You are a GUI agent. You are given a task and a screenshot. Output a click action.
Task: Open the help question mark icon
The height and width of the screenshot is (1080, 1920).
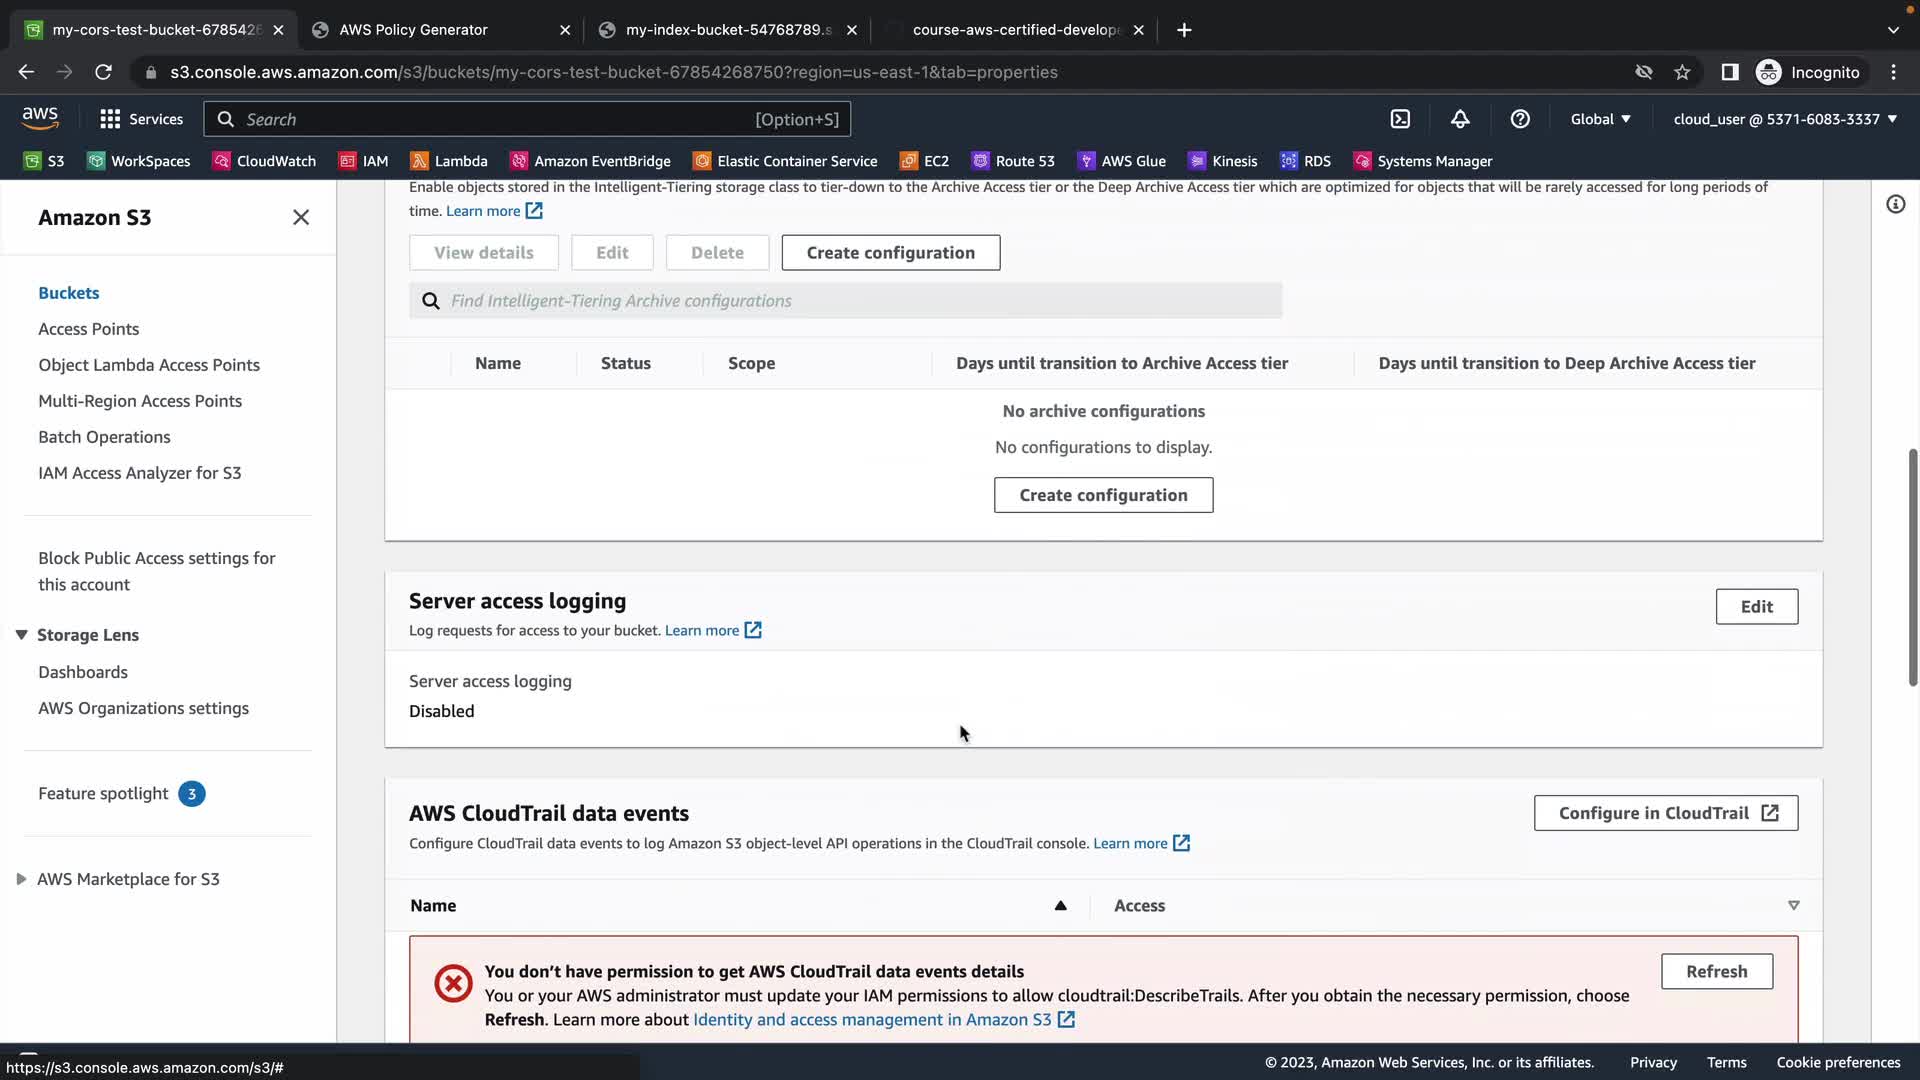1520,119
